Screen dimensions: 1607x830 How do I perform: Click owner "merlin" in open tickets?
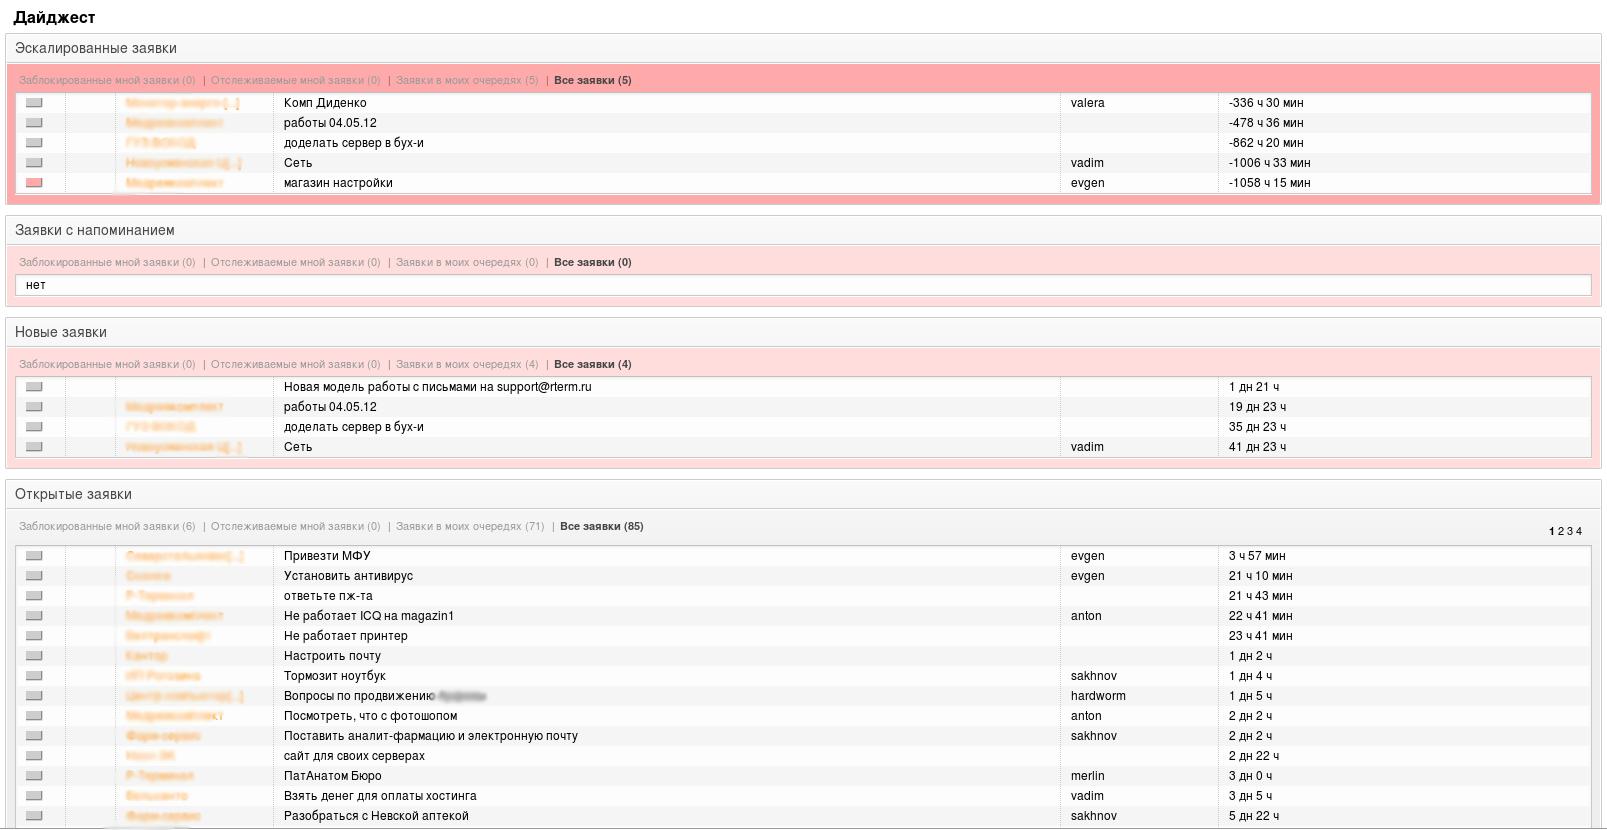tap(1088, 776)
